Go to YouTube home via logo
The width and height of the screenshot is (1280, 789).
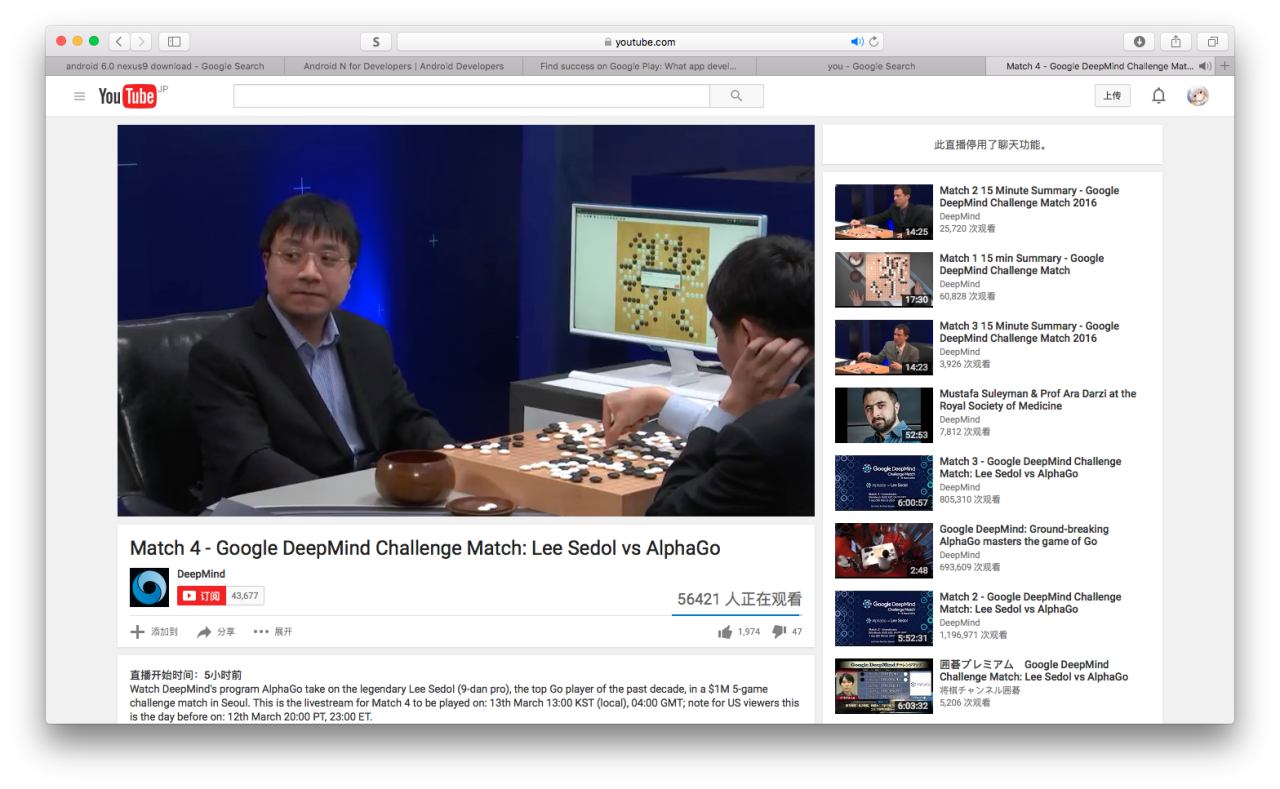coord(127,96)
